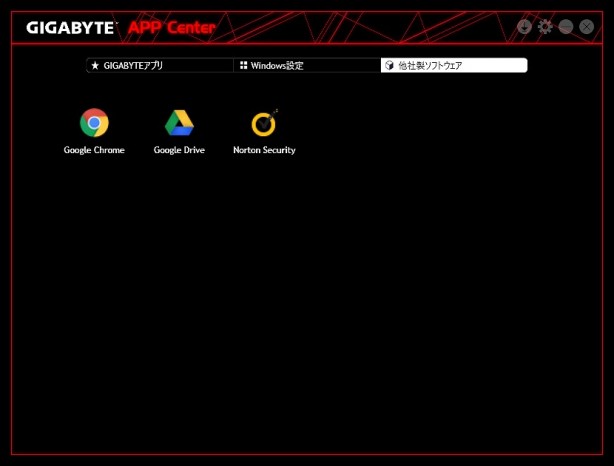
Task: Minimize the APP Center window
Action: [566, 27]
